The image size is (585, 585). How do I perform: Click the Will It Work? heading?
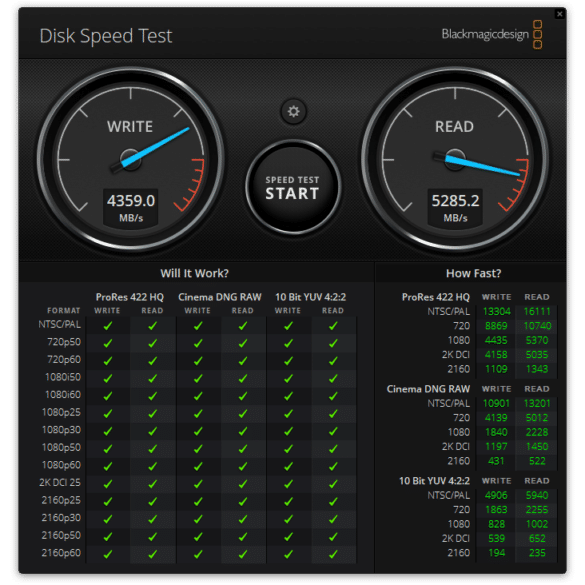(194, 273)
